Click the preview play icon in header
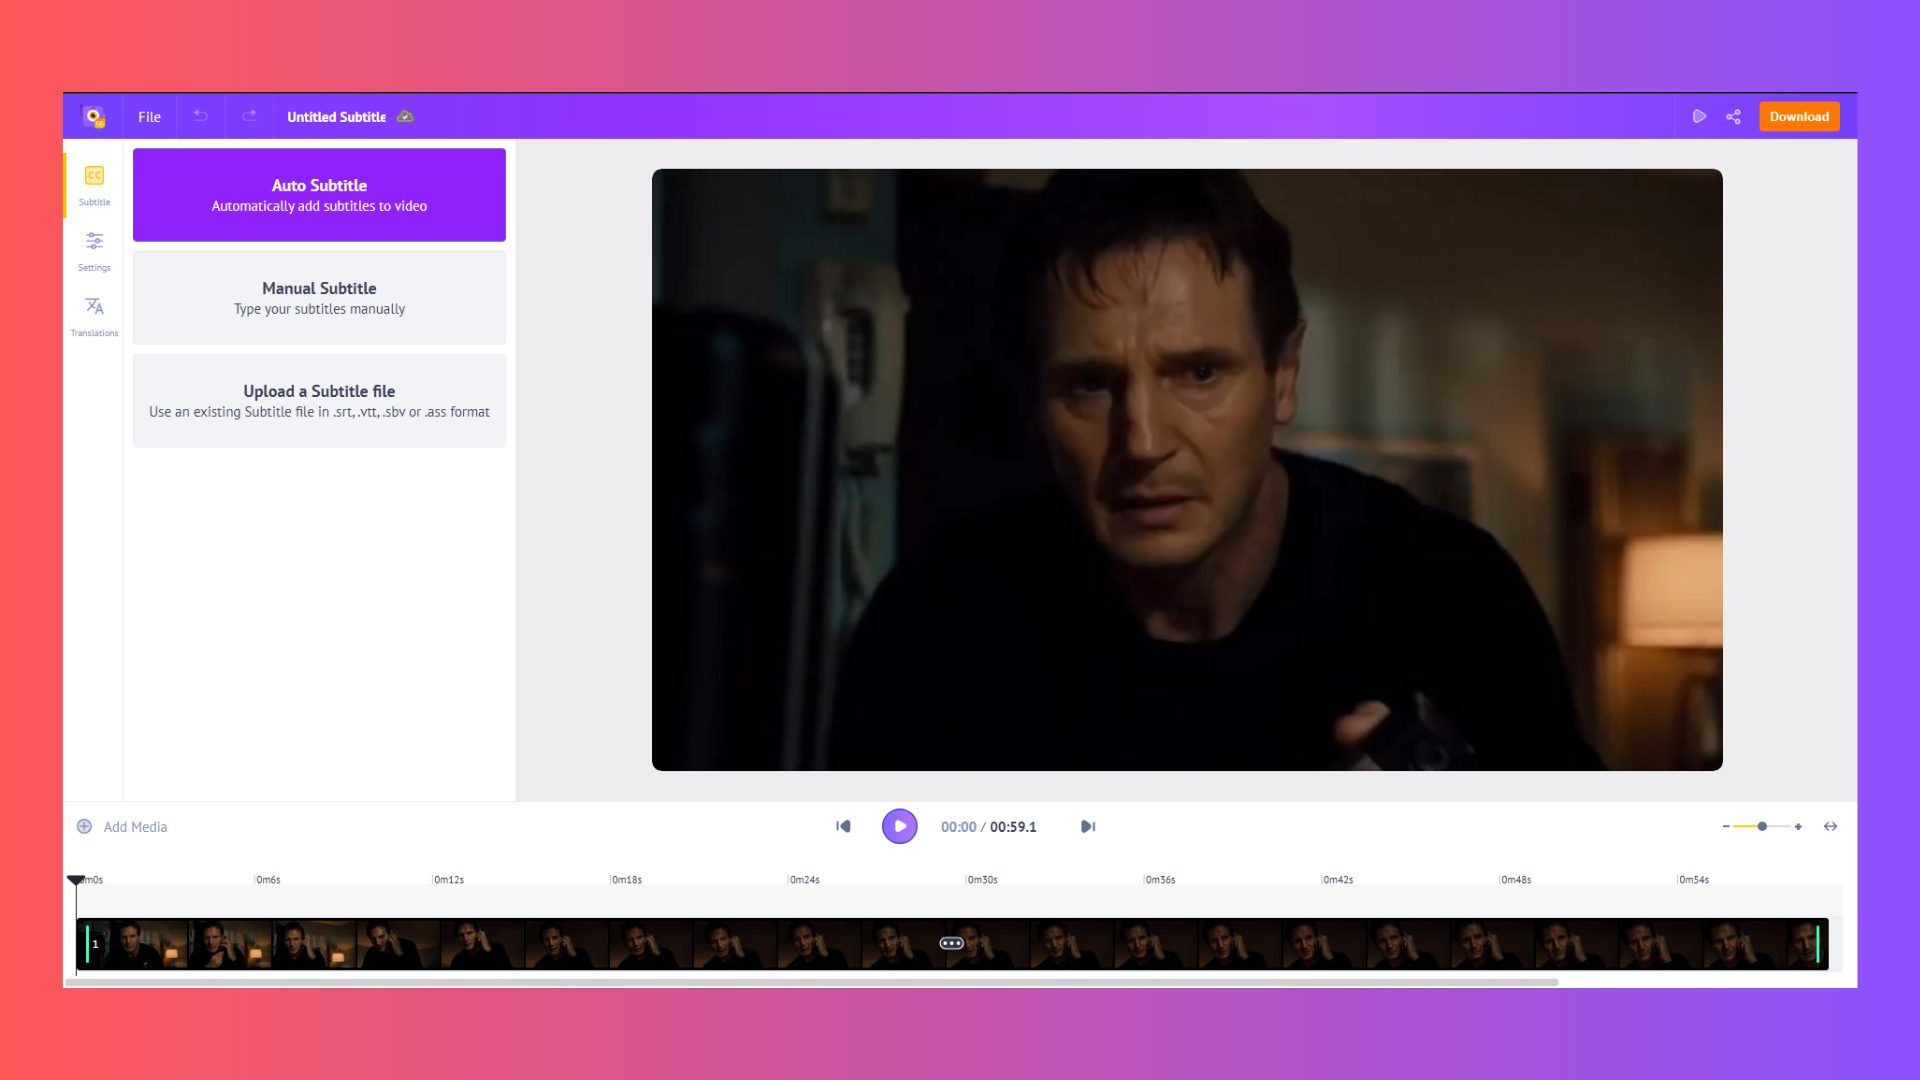 point(1698,117)
